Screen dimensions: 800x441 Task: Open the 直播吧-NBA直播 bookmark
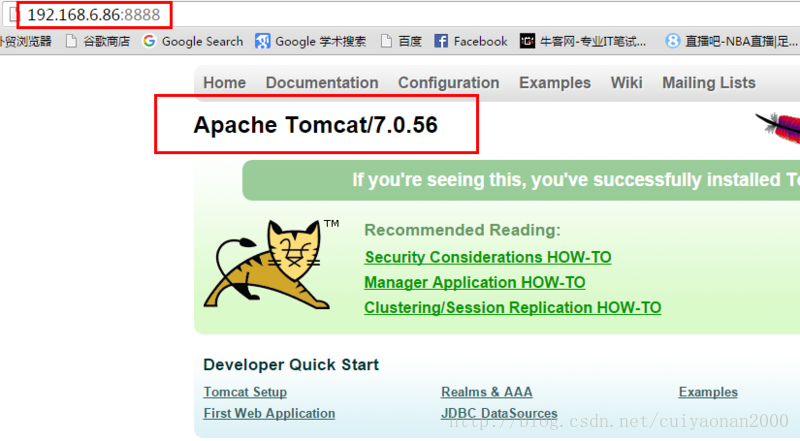[x=732, y=41]
